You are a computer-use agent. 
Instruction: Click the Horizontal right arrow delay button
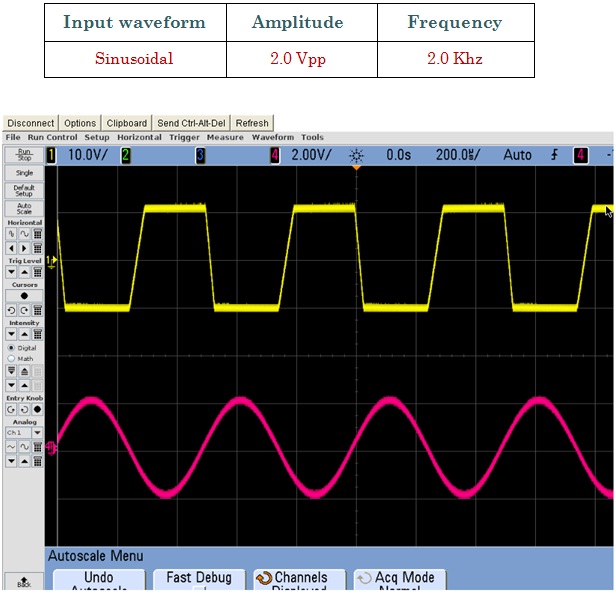pyautogui.click(x=24, y=248)
